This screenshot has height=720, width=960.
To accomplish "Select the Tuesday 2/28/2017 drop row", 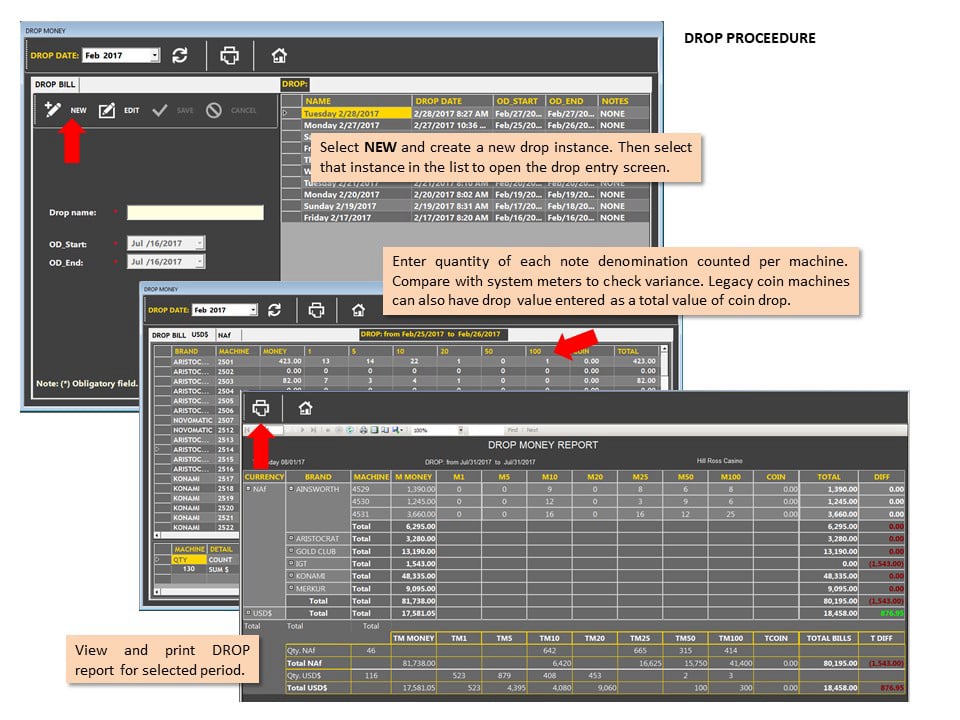I will [x=465, y=113].
